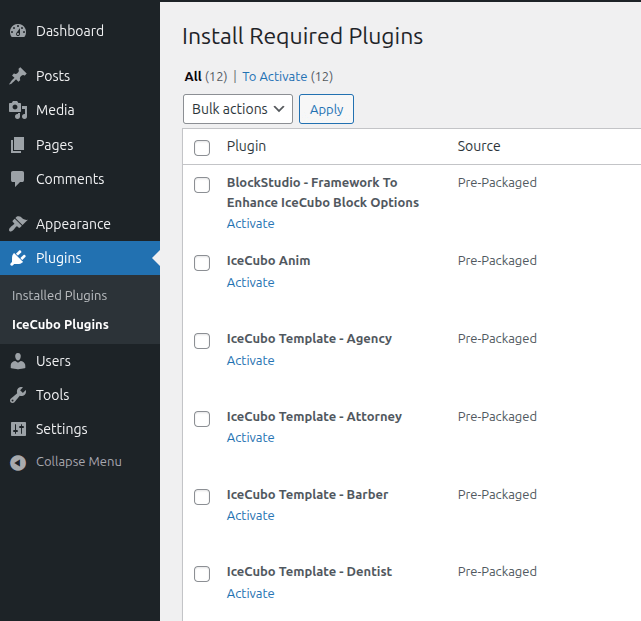Click Pre-Packaged source for IceCubo Anim
The width and height of the screenshot is (641, 621).
tap(497, 261)
